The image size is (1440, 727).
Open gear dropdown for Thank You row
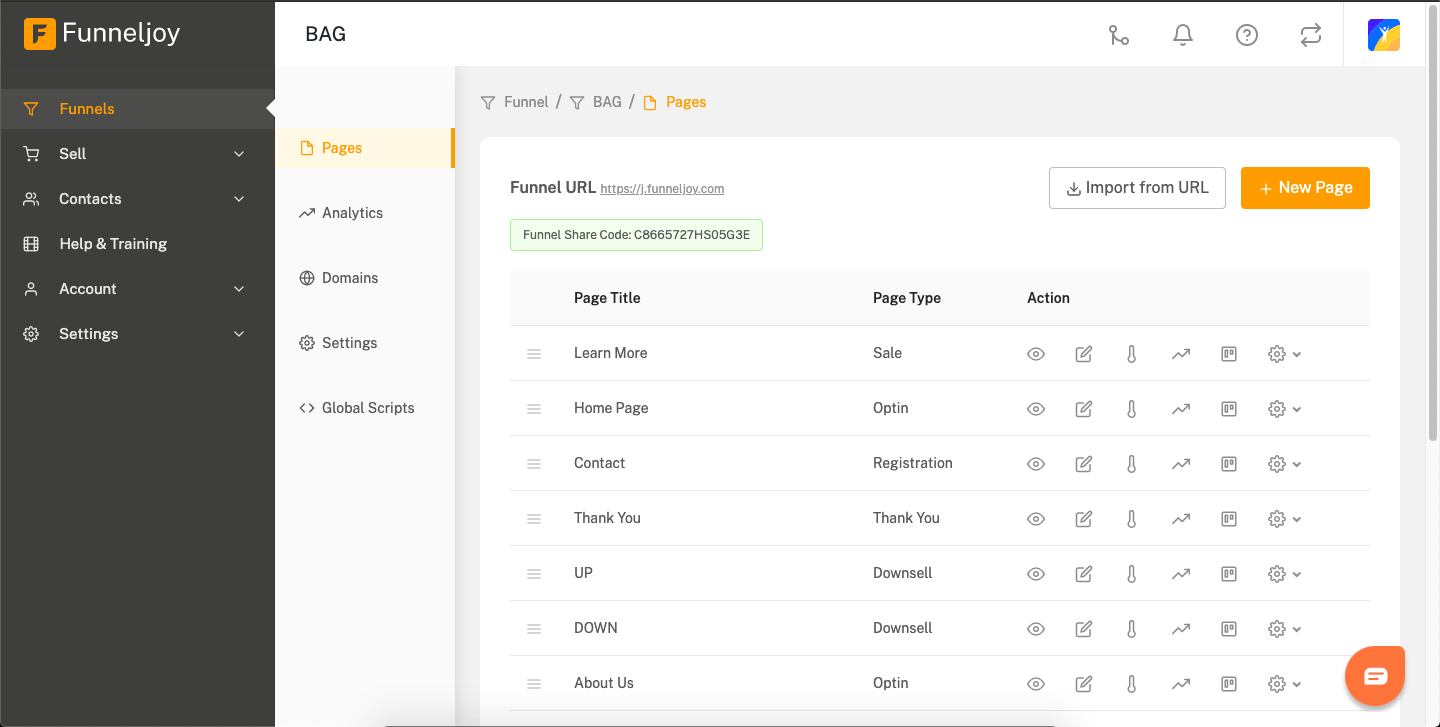(x=1284, y=519)
